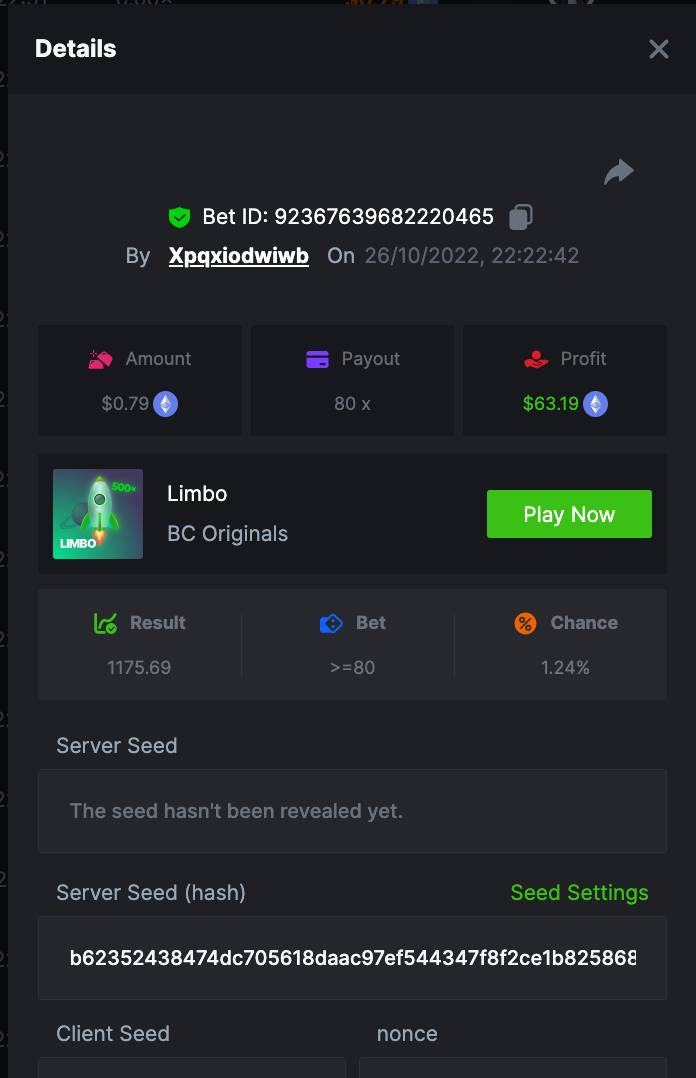
Task: Click the Bet ID number text
Action: [x=384, y=216]
